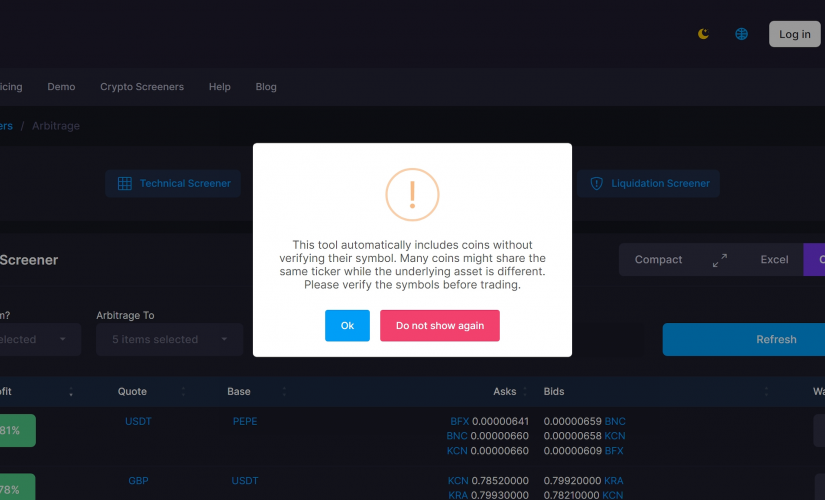
Task: Go to the Blog page
Action: (266, 87)
